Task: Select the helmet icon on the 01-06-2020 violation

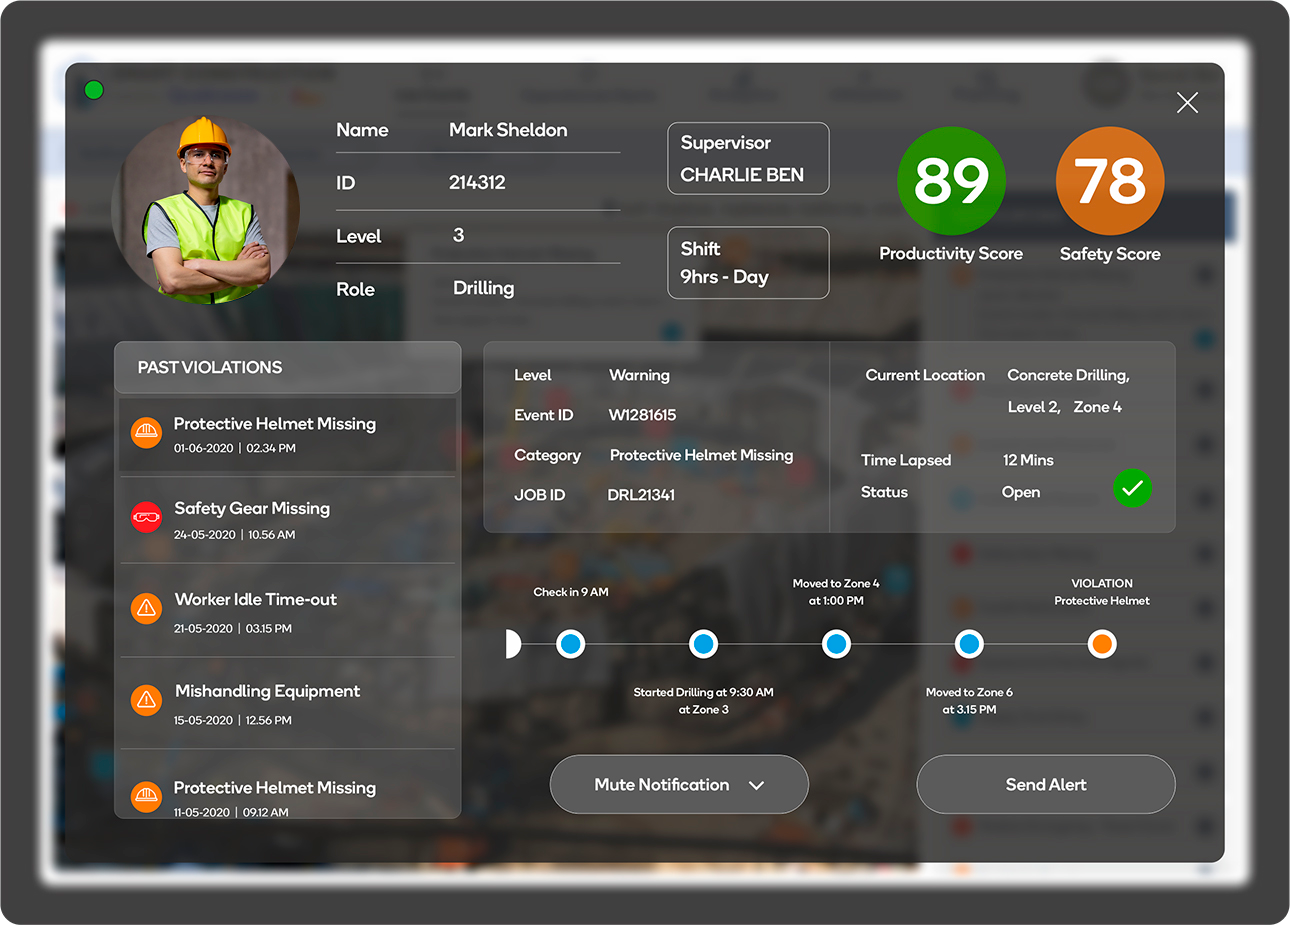Action: coord(146,433)
